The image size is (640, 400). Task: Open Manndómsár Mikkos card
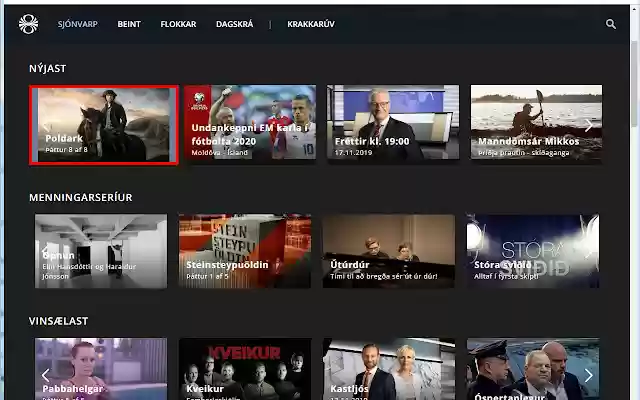coord(536,122)
